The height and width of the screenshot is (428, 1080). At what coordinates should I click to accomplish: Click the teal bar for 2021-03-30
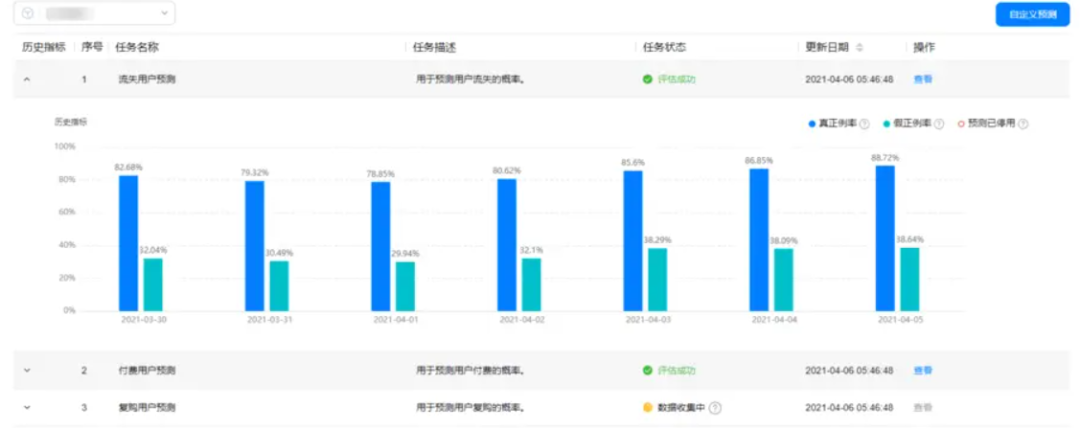(x=152, y=285)
